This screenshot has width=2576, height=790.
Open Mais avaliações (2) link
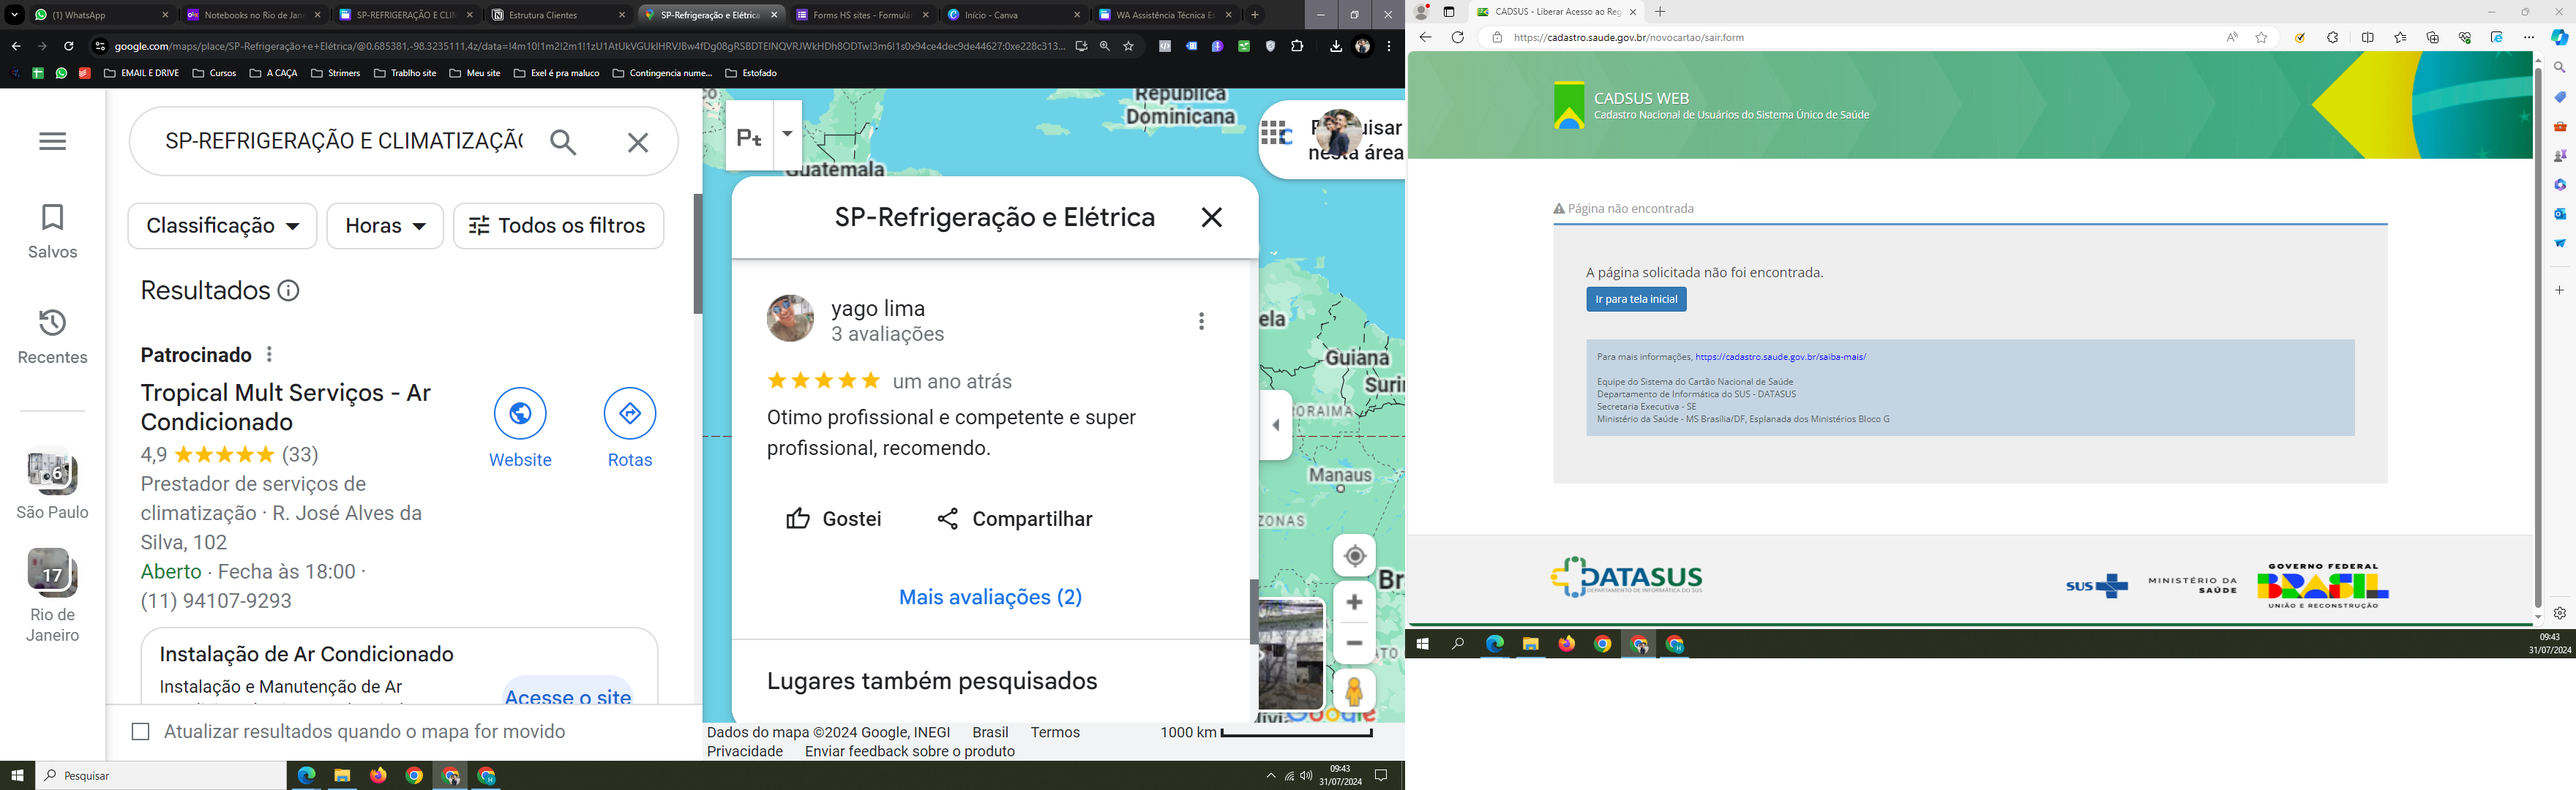tap(990, 597)
